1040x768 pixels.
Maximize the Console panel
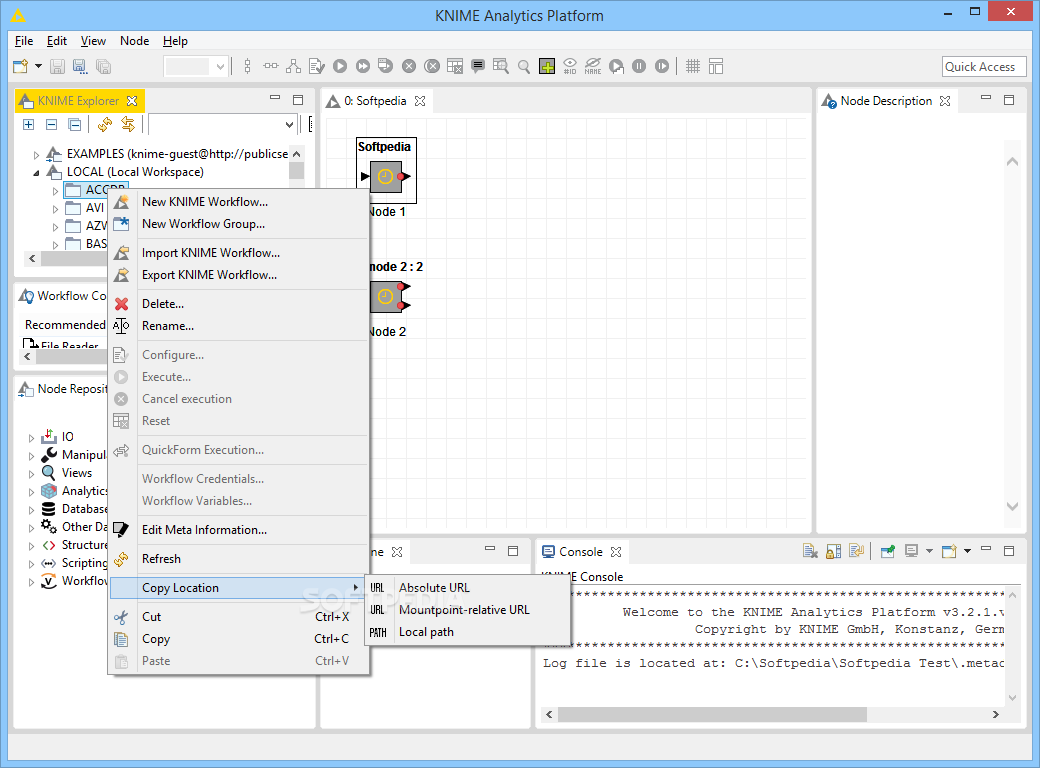[x=1009, y=550]
